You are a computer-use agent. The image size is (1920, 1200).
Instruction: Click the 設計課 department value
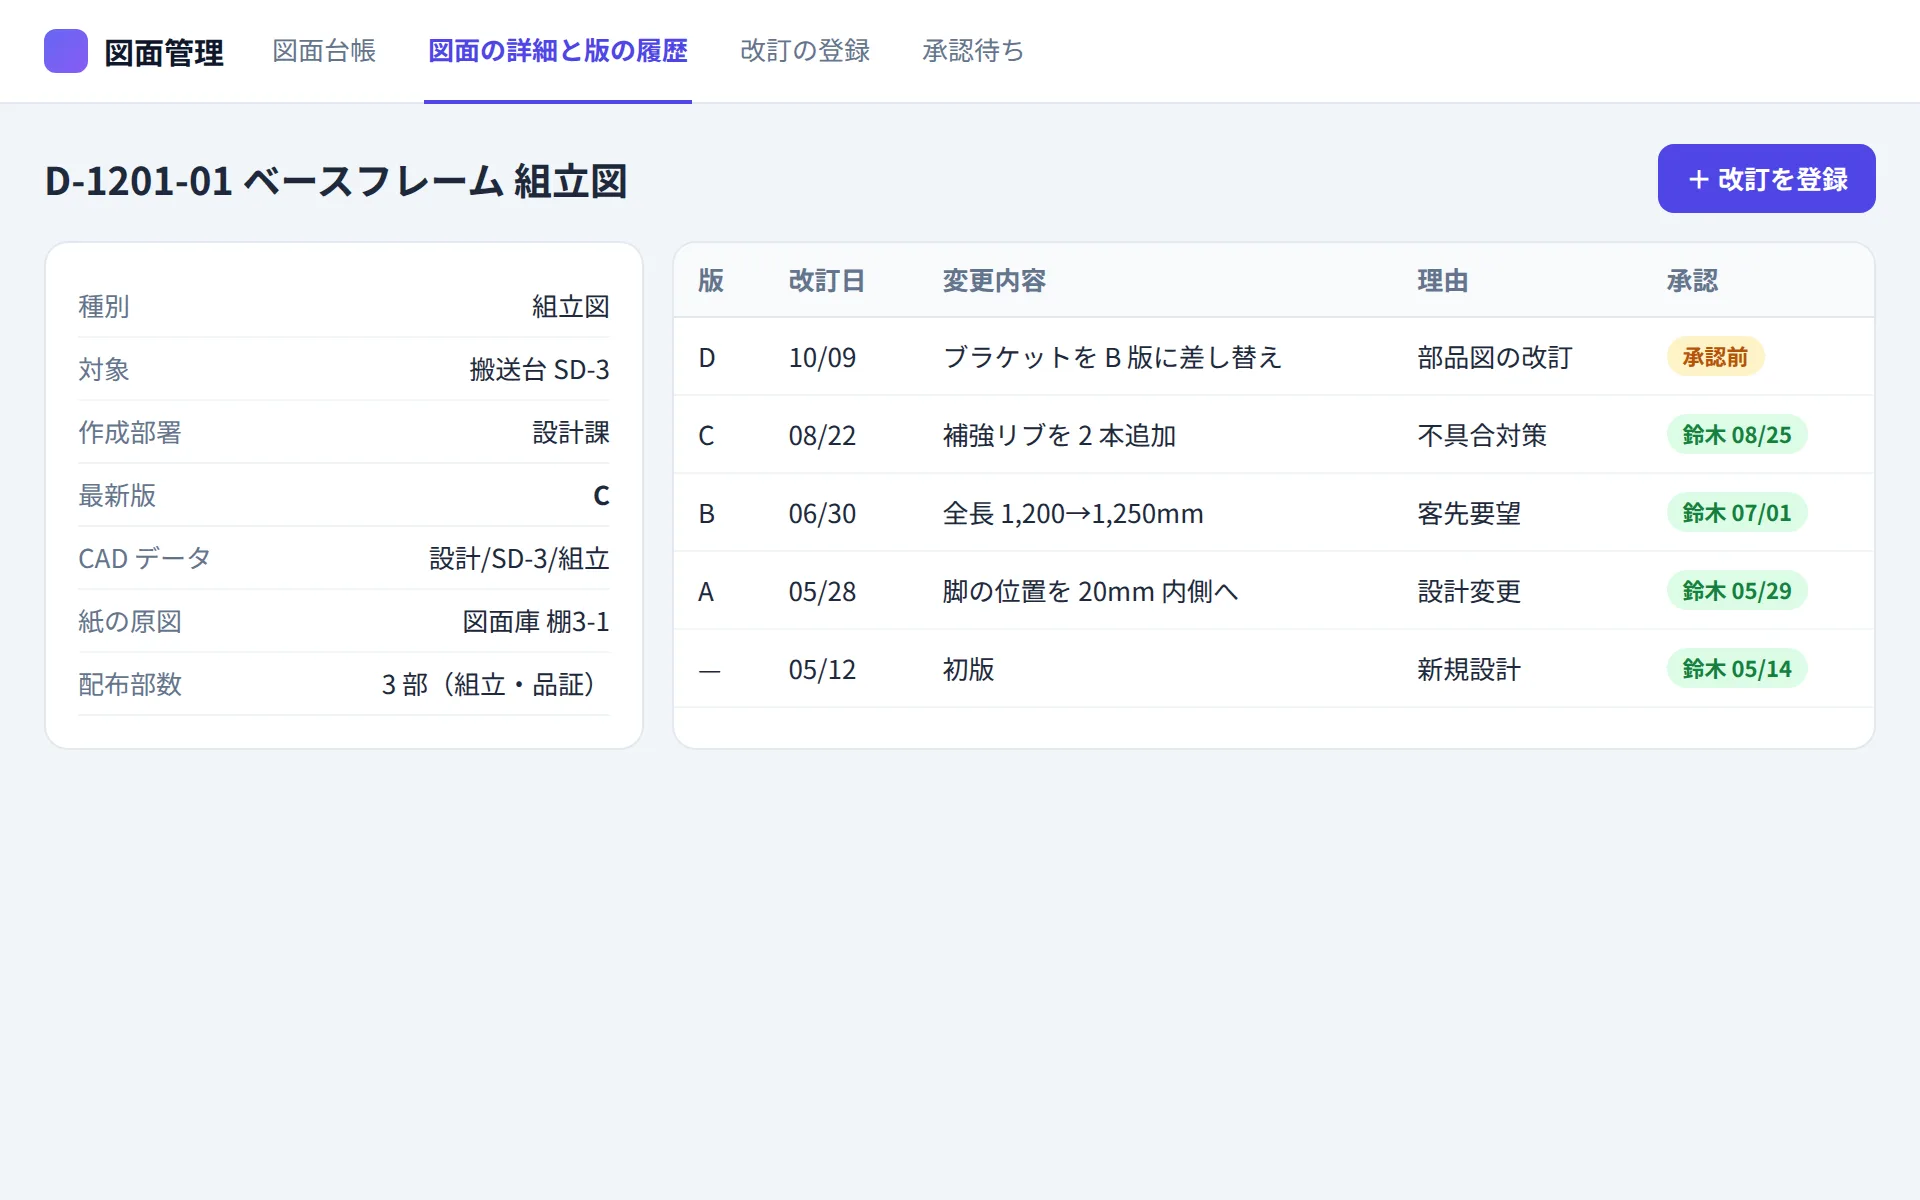coord(570,433)
